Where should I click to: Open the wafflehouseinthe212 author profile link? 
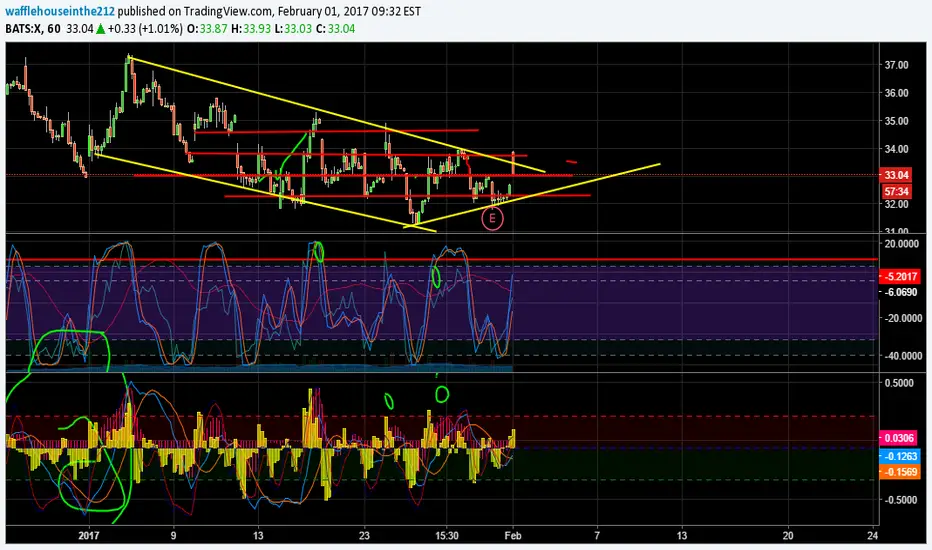click(60, 11)
